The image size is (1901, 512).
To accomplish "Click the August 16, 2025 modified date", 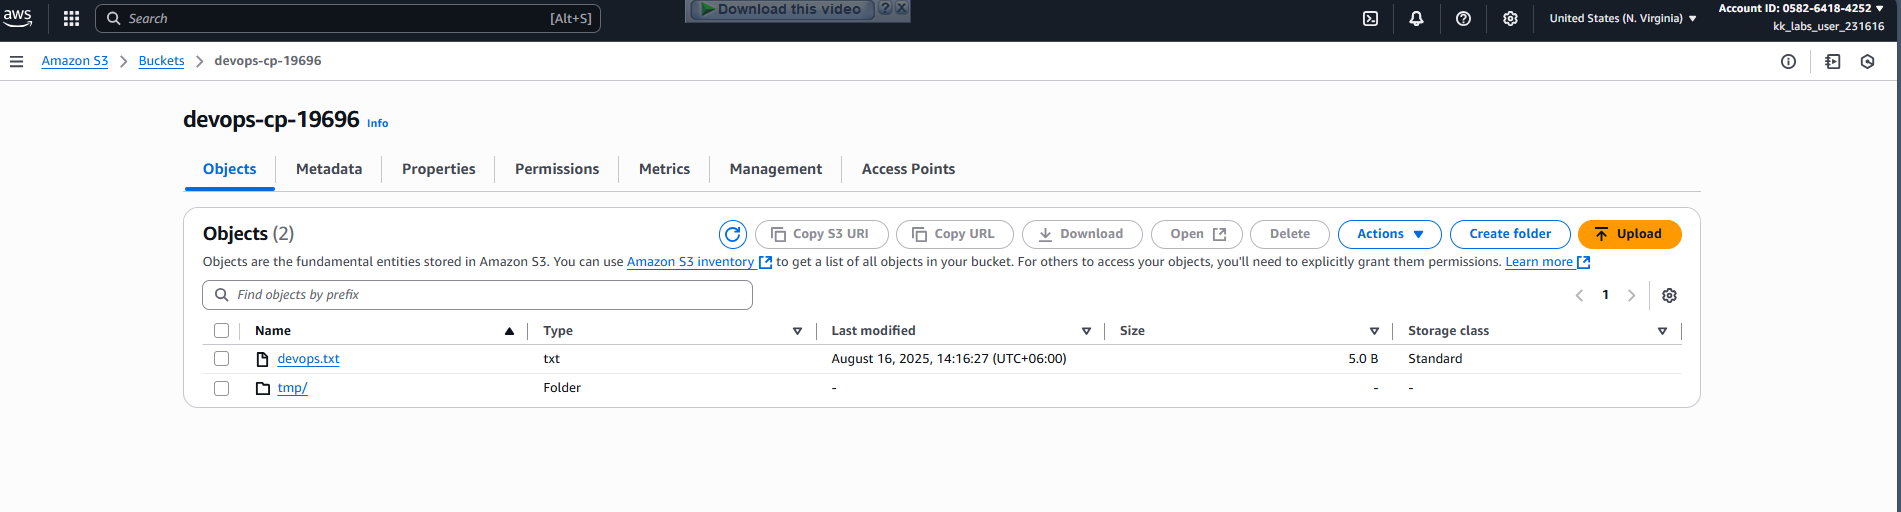I will click(949, 359).
